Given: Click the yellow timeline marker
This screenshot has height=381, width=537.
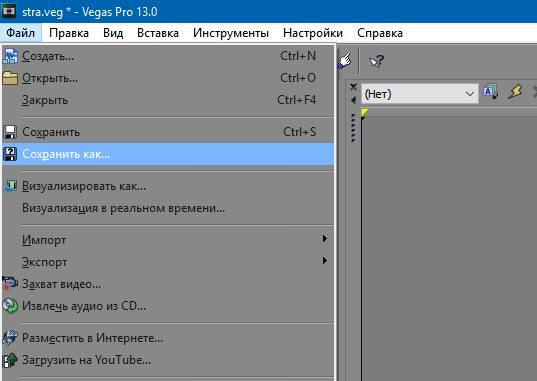Looking at the screenshot, I should 364,113.
